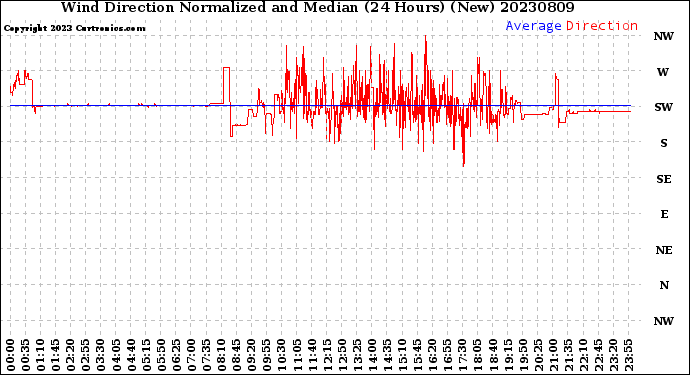
Task: Select the "04:40" time axis label
Action: coord(131,355)
